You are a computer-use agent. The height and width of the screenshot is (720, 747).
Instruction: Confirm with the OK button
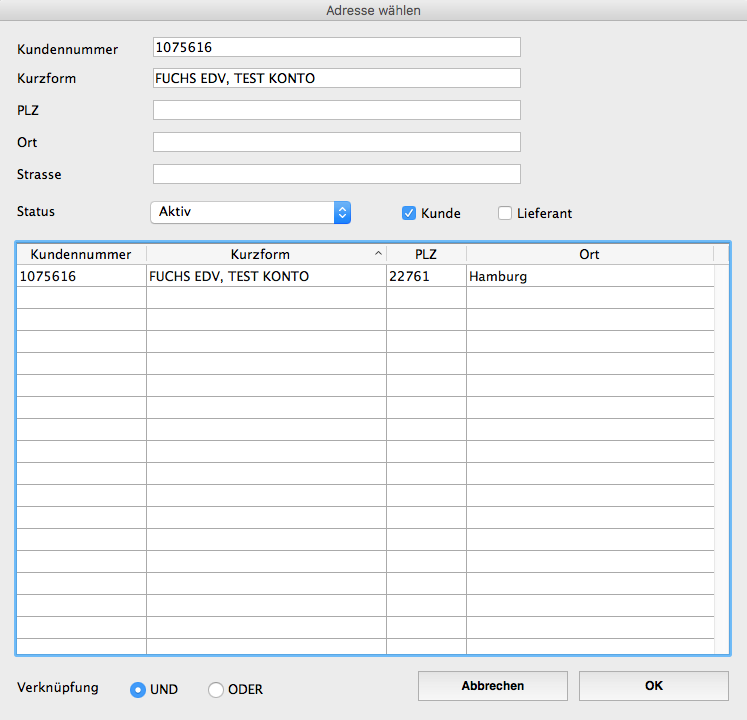point(653,686)
